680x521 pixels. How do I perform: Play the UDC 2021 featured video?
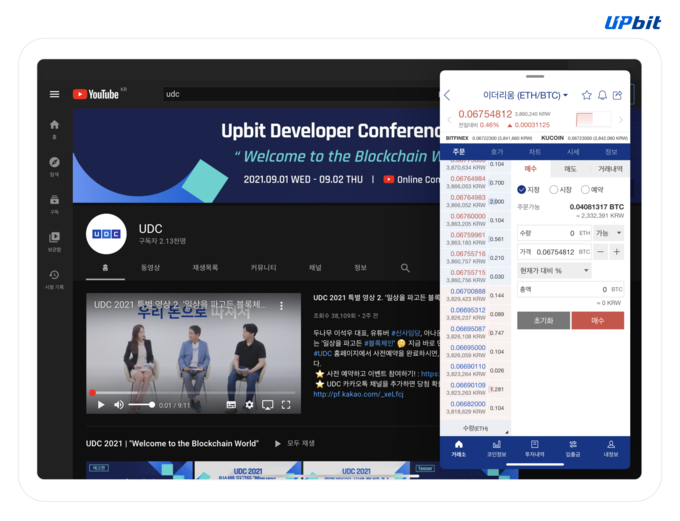point(101,405)
